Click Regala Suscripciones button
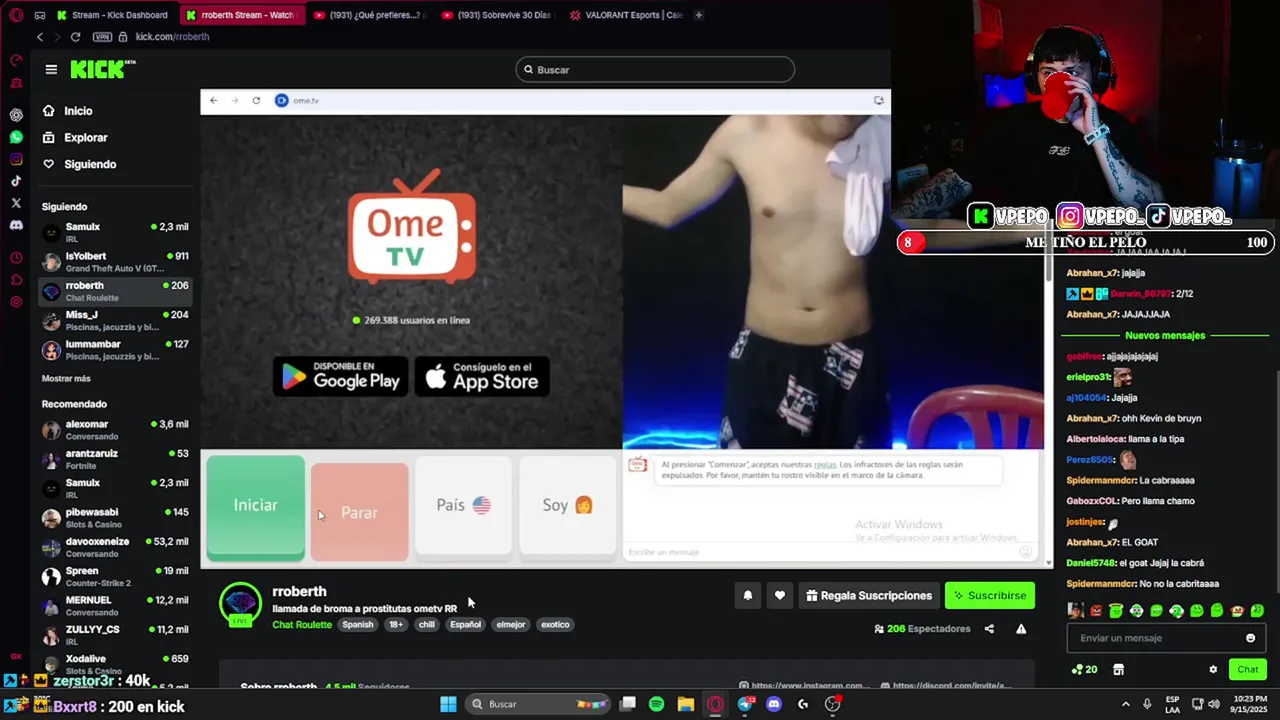Viewport: 1280px width, 720px height. coord(869,596)
